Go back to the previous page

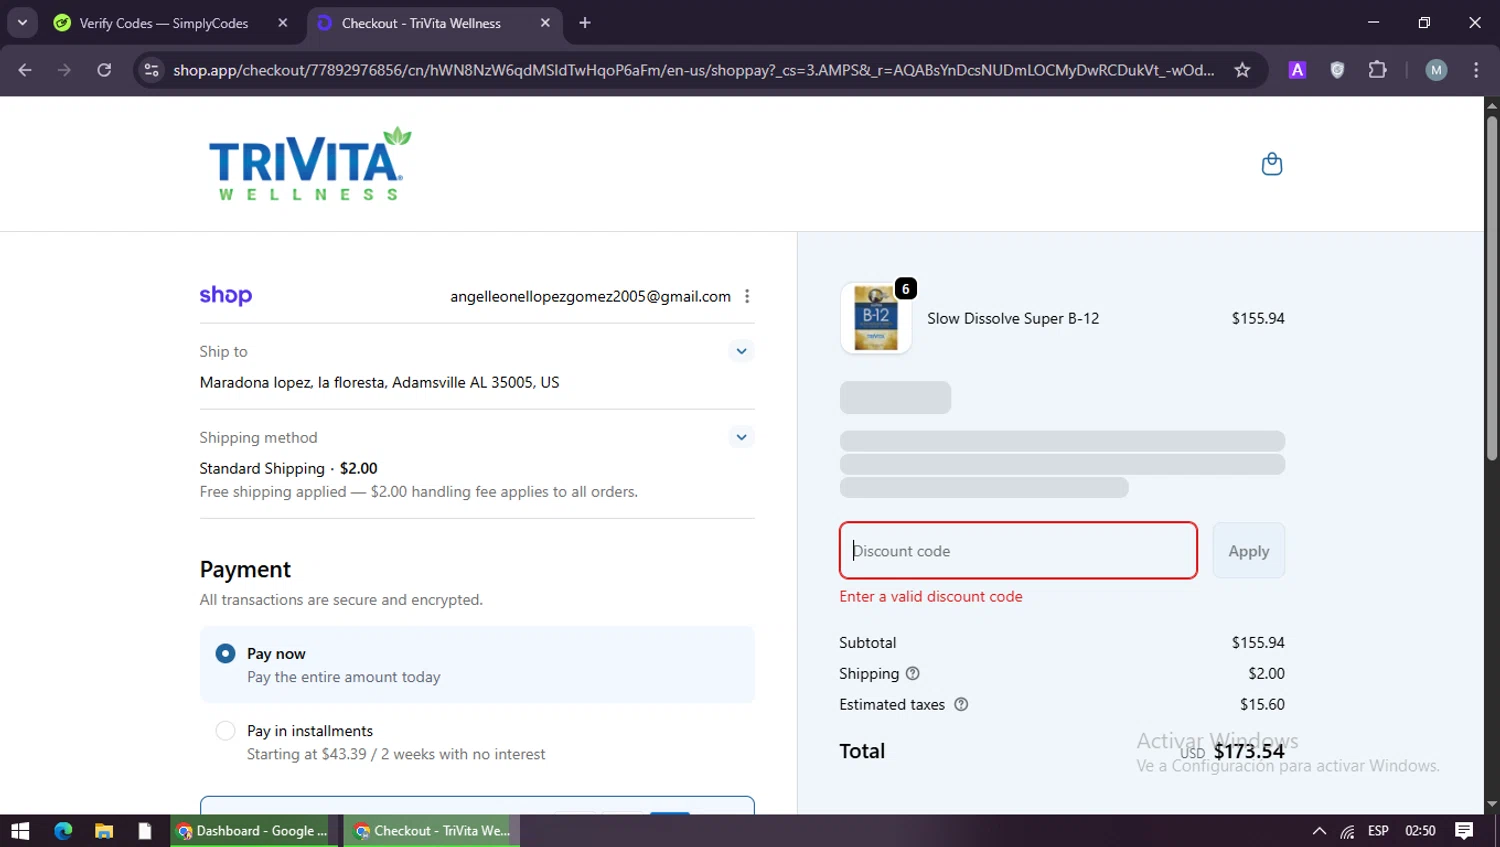[25, 70]
